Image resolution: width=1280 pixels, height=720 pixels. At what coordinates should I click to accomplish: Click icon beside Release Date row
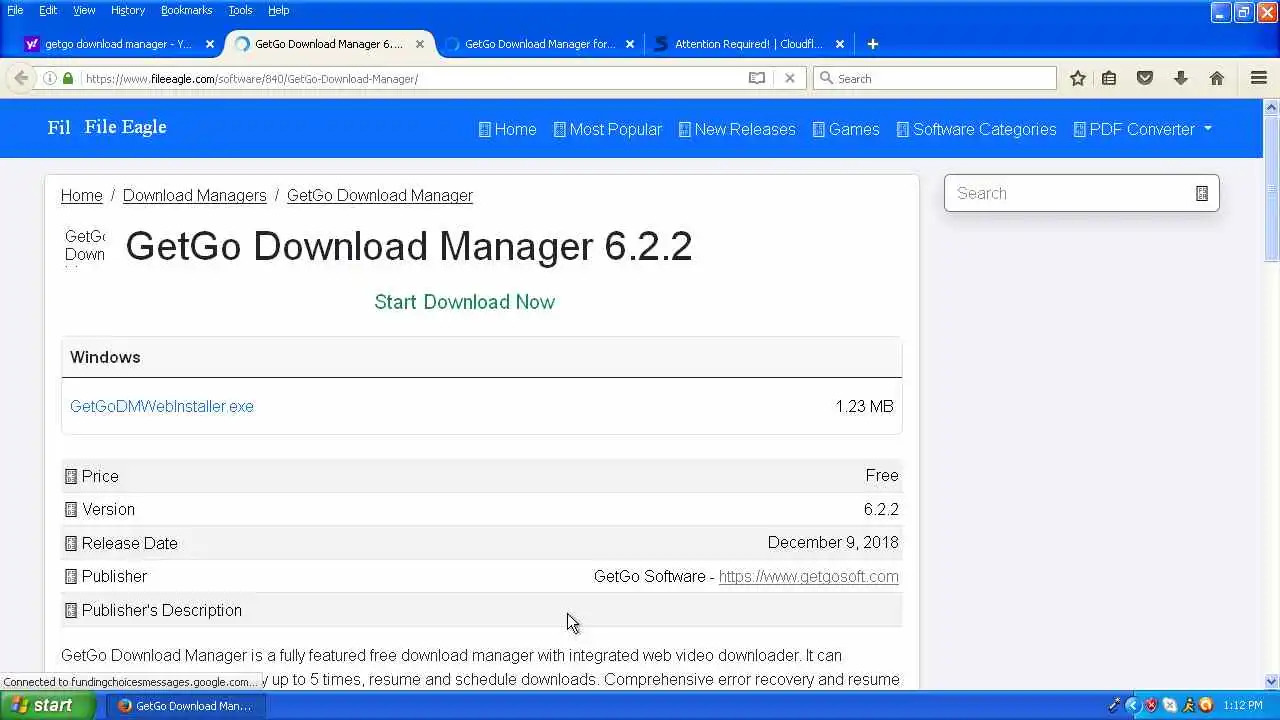(x=71, y=544)
